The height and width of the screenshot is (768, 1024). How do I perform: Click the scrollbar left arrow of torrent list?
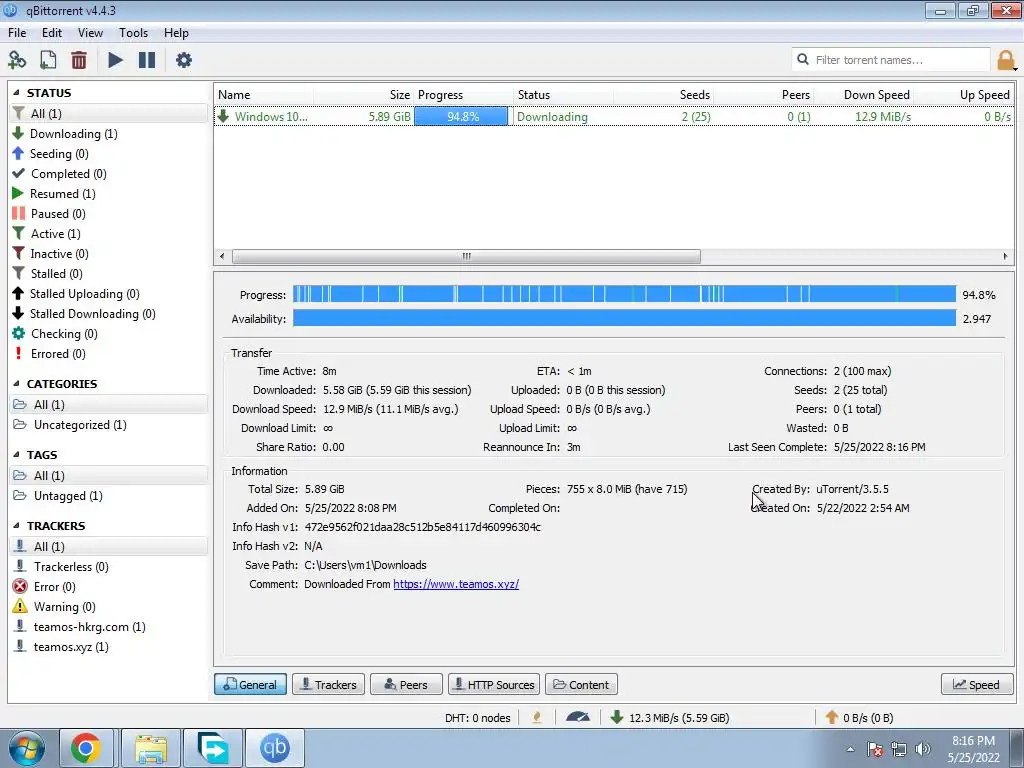coord(222,256)
